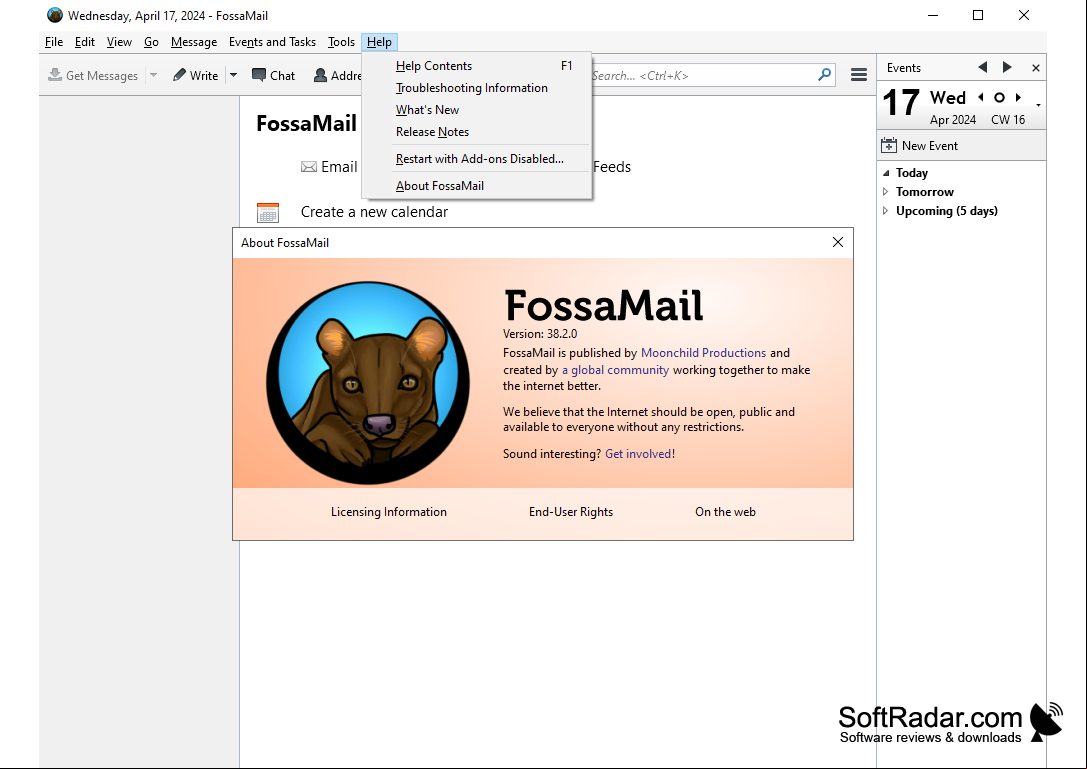The height and width of the screenshot is (769, 1087).
Task: Collapse the Today events group
Action: [886, 173]
